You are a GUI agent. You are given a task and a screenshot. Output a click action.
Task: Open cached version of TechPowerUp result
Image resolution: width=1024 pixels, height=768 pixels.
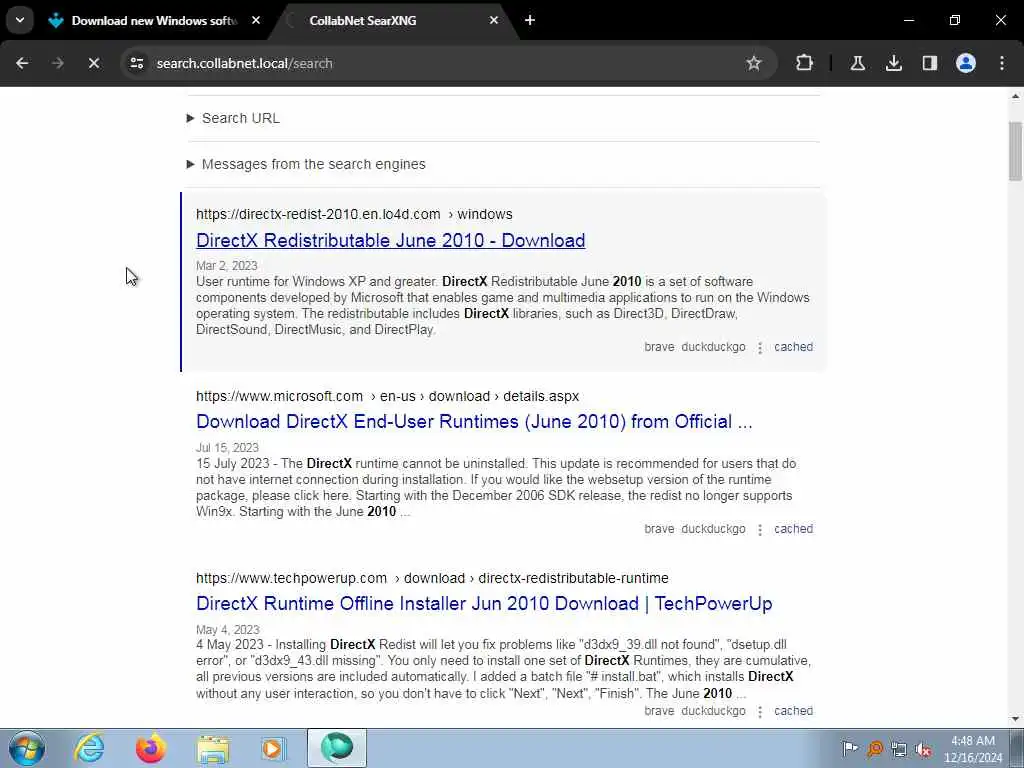793,711
